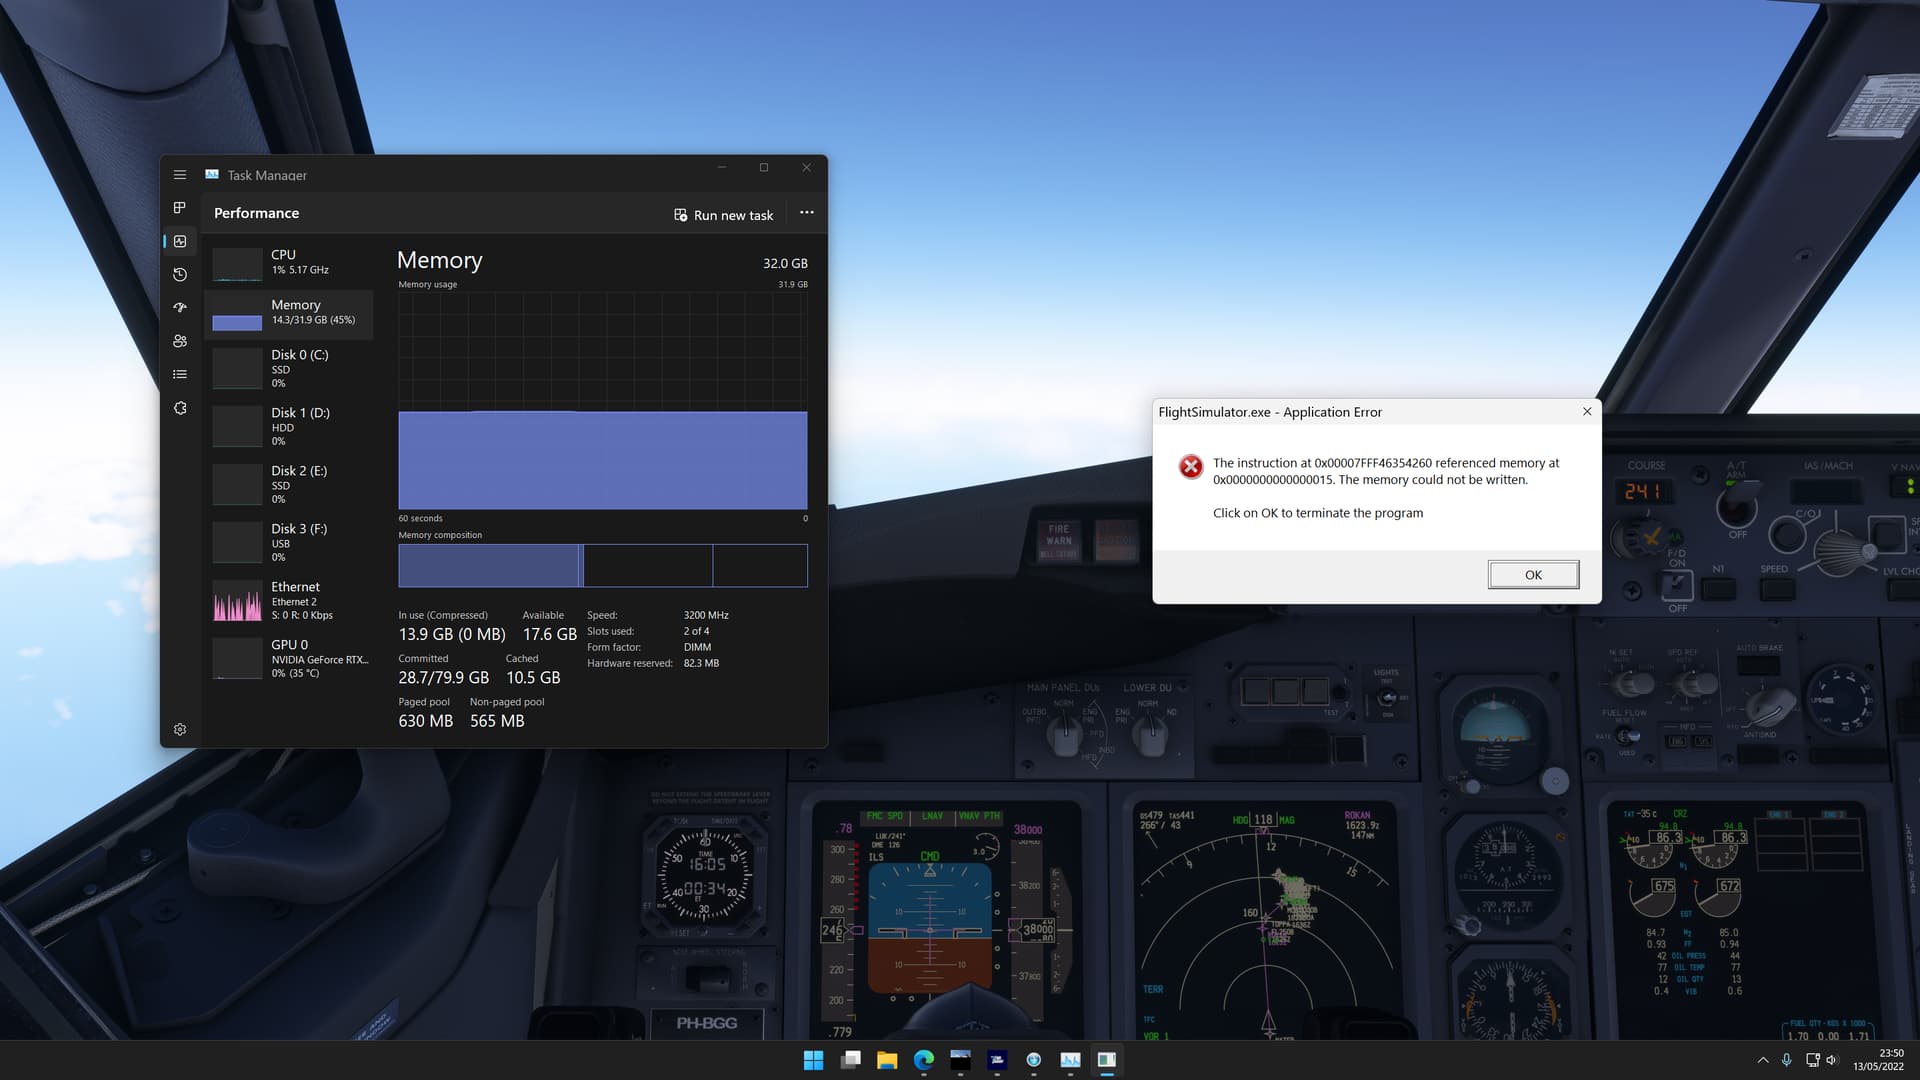Click OK to terminate FlightSimulator.exe
Image resolution: width=1920 pixels, height=1080 pixels.
coord(1533,574)
